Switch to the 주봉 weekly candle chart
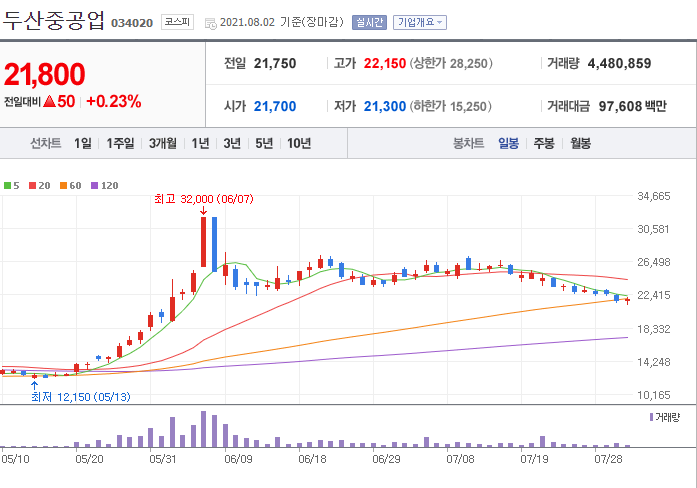 544,143
